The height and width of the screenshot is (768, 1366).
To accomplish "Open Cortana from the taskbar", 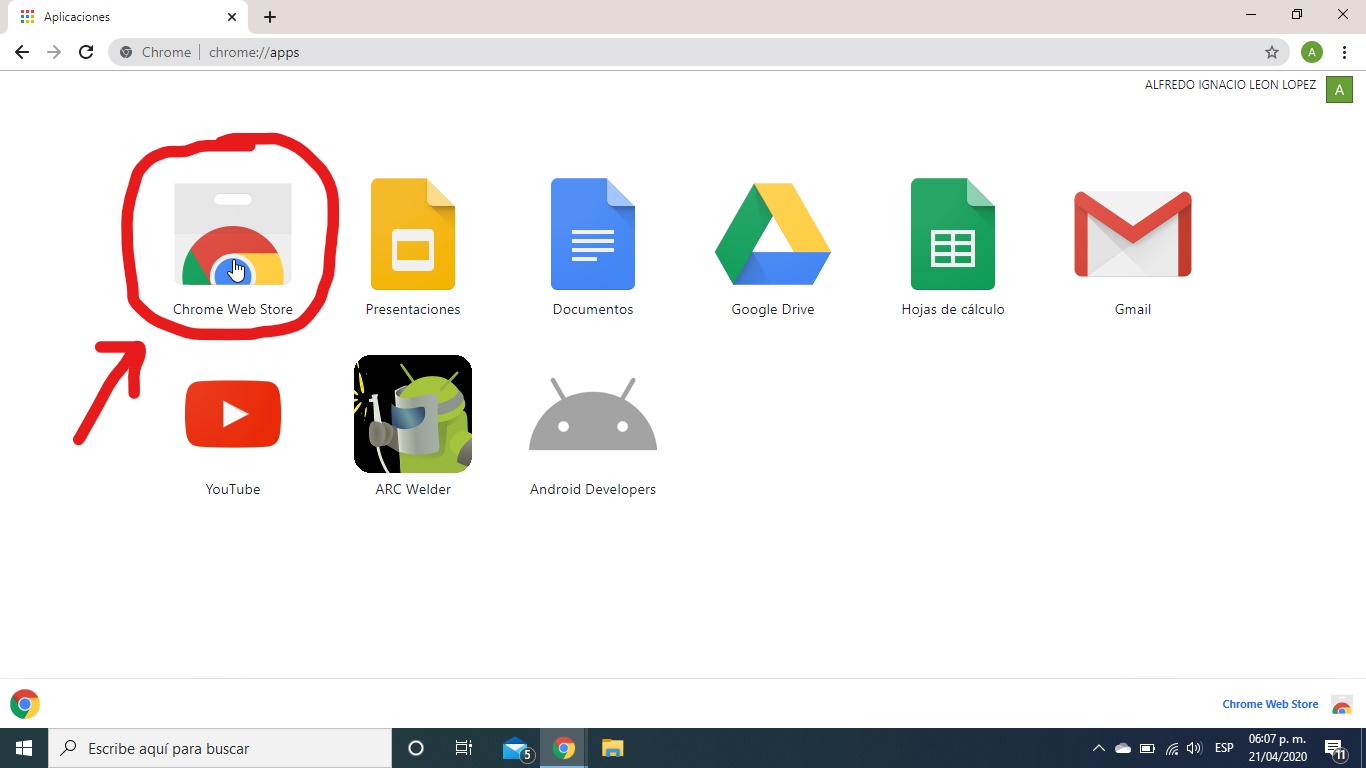I will pos(416,748).
